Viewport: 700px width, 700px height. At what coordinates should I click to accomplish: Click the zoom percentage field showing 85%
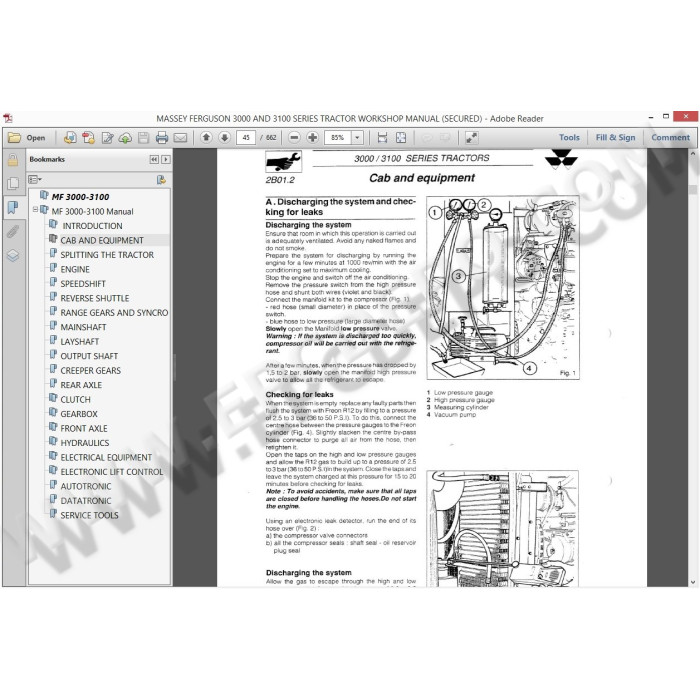338,138
